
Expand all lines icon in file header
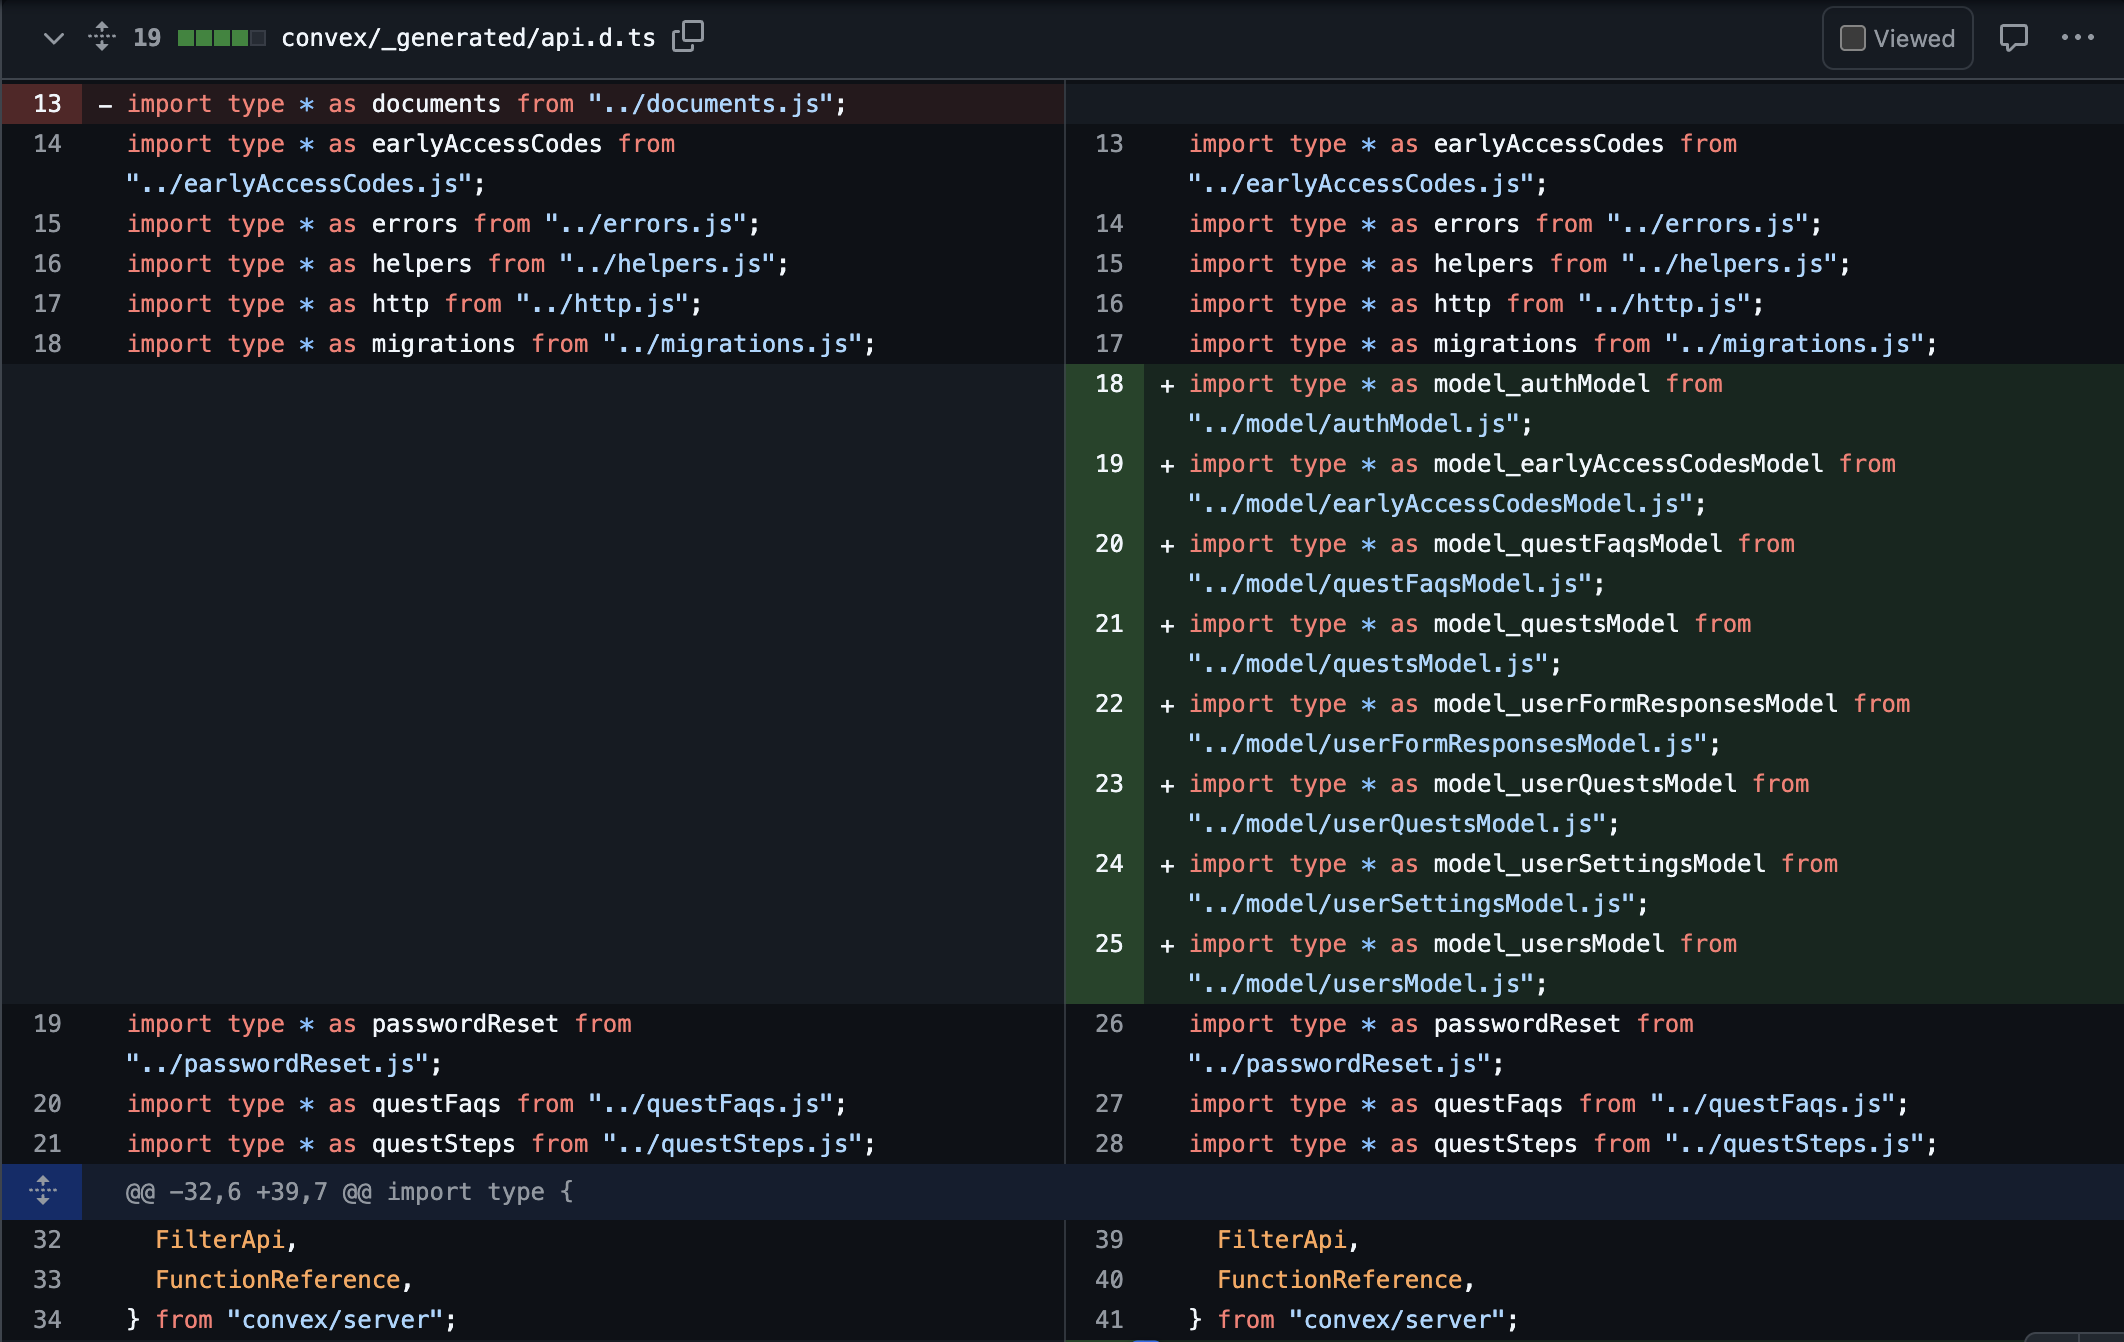[102, 37]
